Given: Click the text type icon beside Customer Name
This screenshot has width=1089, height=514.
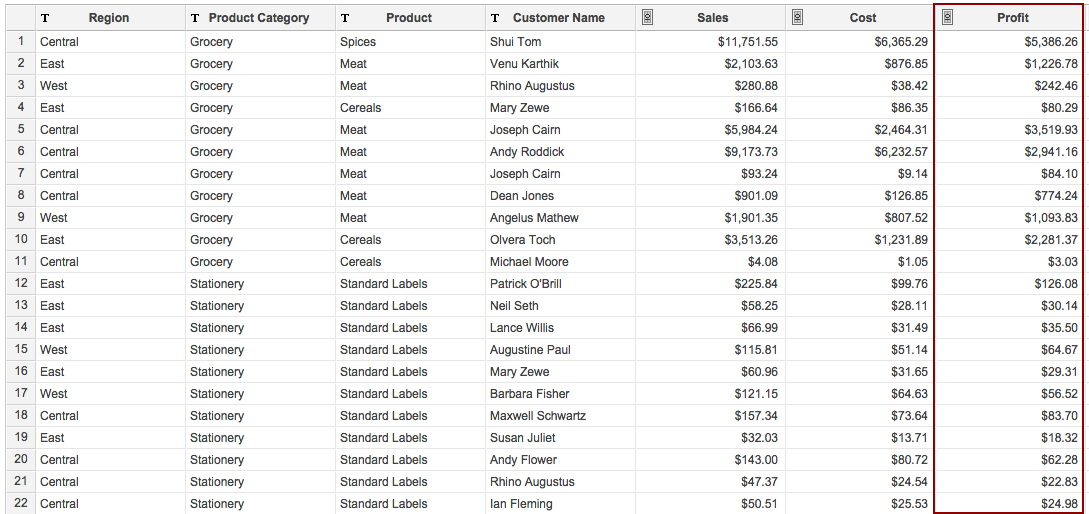Looking at the screenshot, I should pyautogui.click(x=495, y=18).
